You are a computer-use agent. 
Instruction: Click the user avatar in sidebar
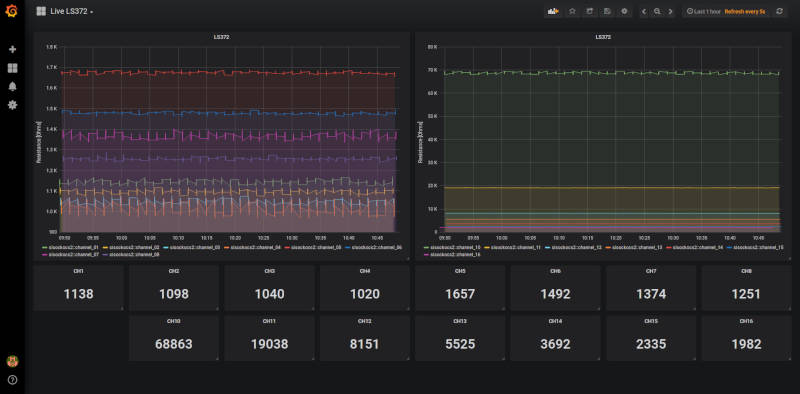(12, 361)
